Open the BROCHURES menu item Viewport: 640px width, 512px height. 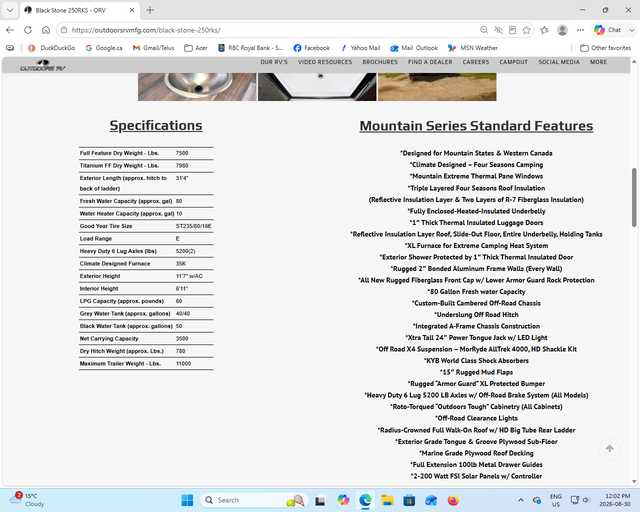click(380, 62)
